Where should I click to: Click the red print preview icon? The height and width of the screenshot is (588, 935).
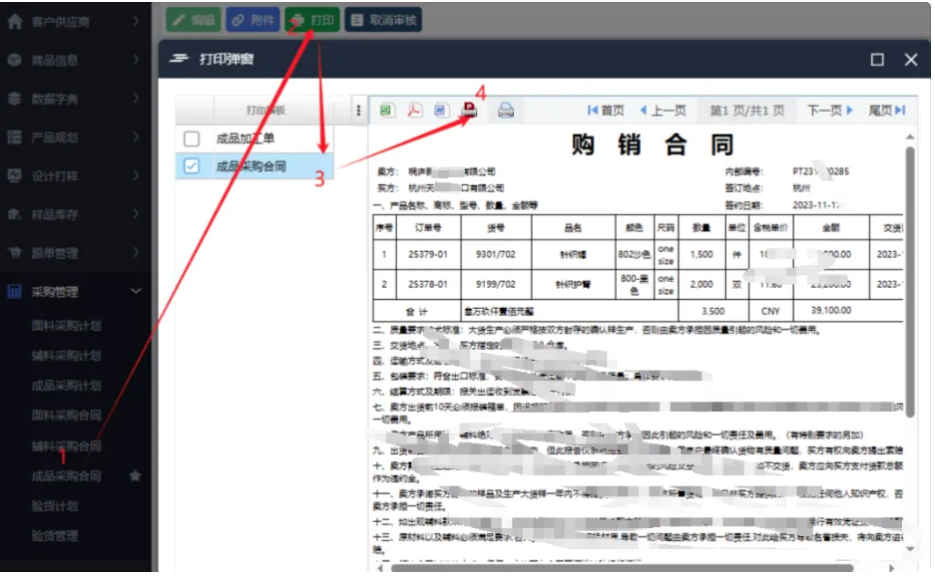click(469, 111)
